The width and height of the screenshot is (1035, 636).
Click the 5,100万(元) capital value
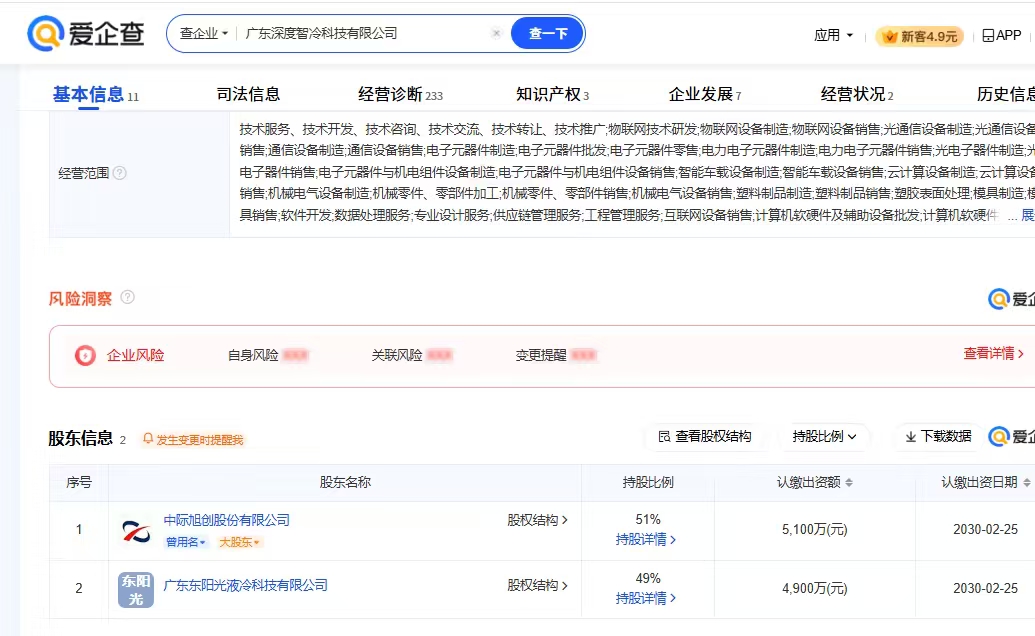[815, 529]
